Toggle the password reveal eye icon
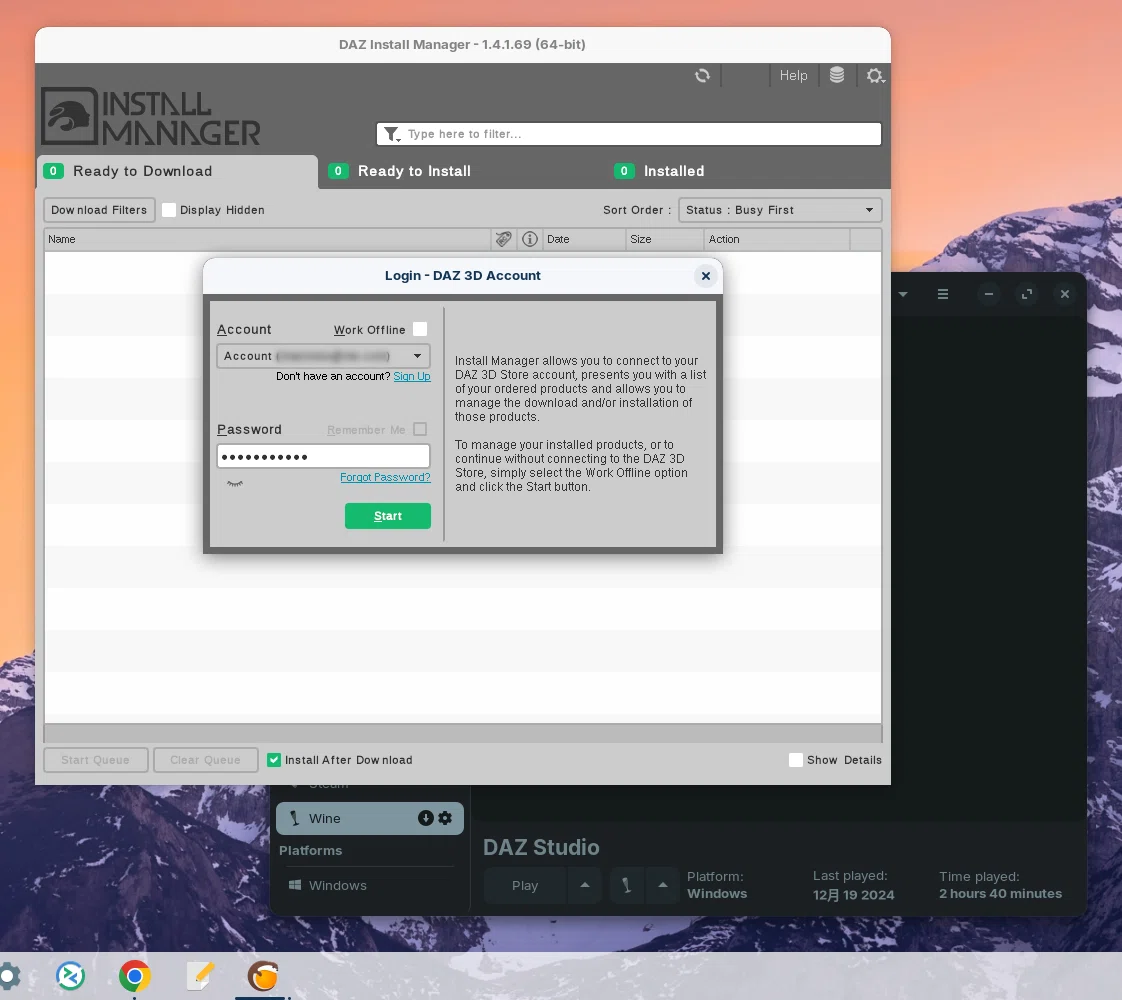The width and height of the screenshot is (1122, 1000). (x=235, y=484)
